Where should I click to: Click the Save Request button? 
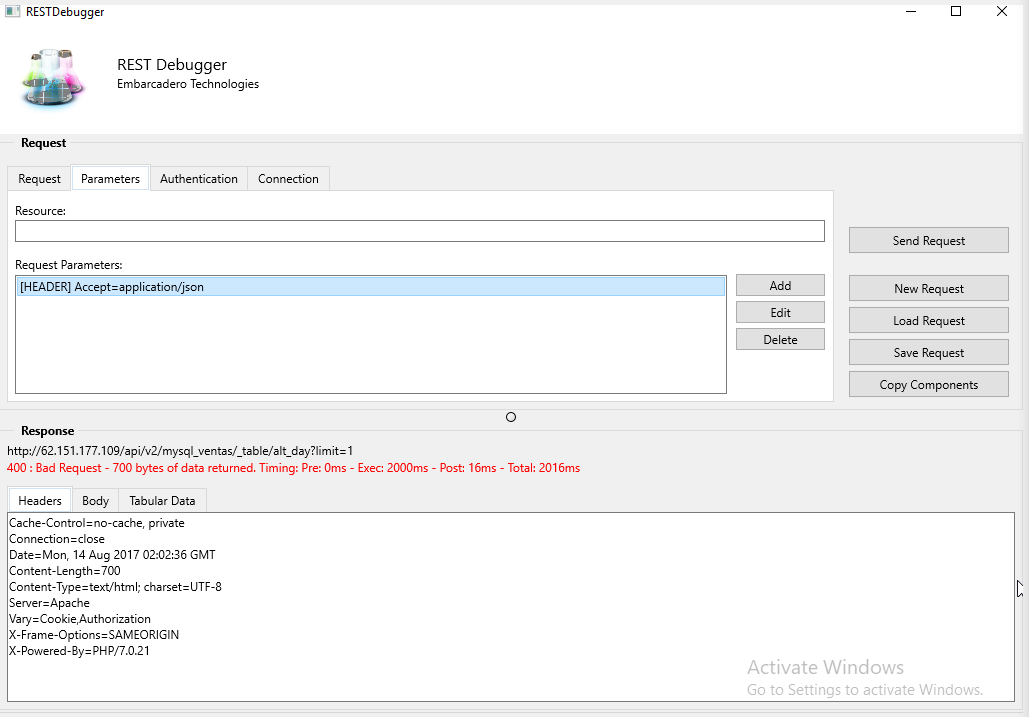point(929,353)
